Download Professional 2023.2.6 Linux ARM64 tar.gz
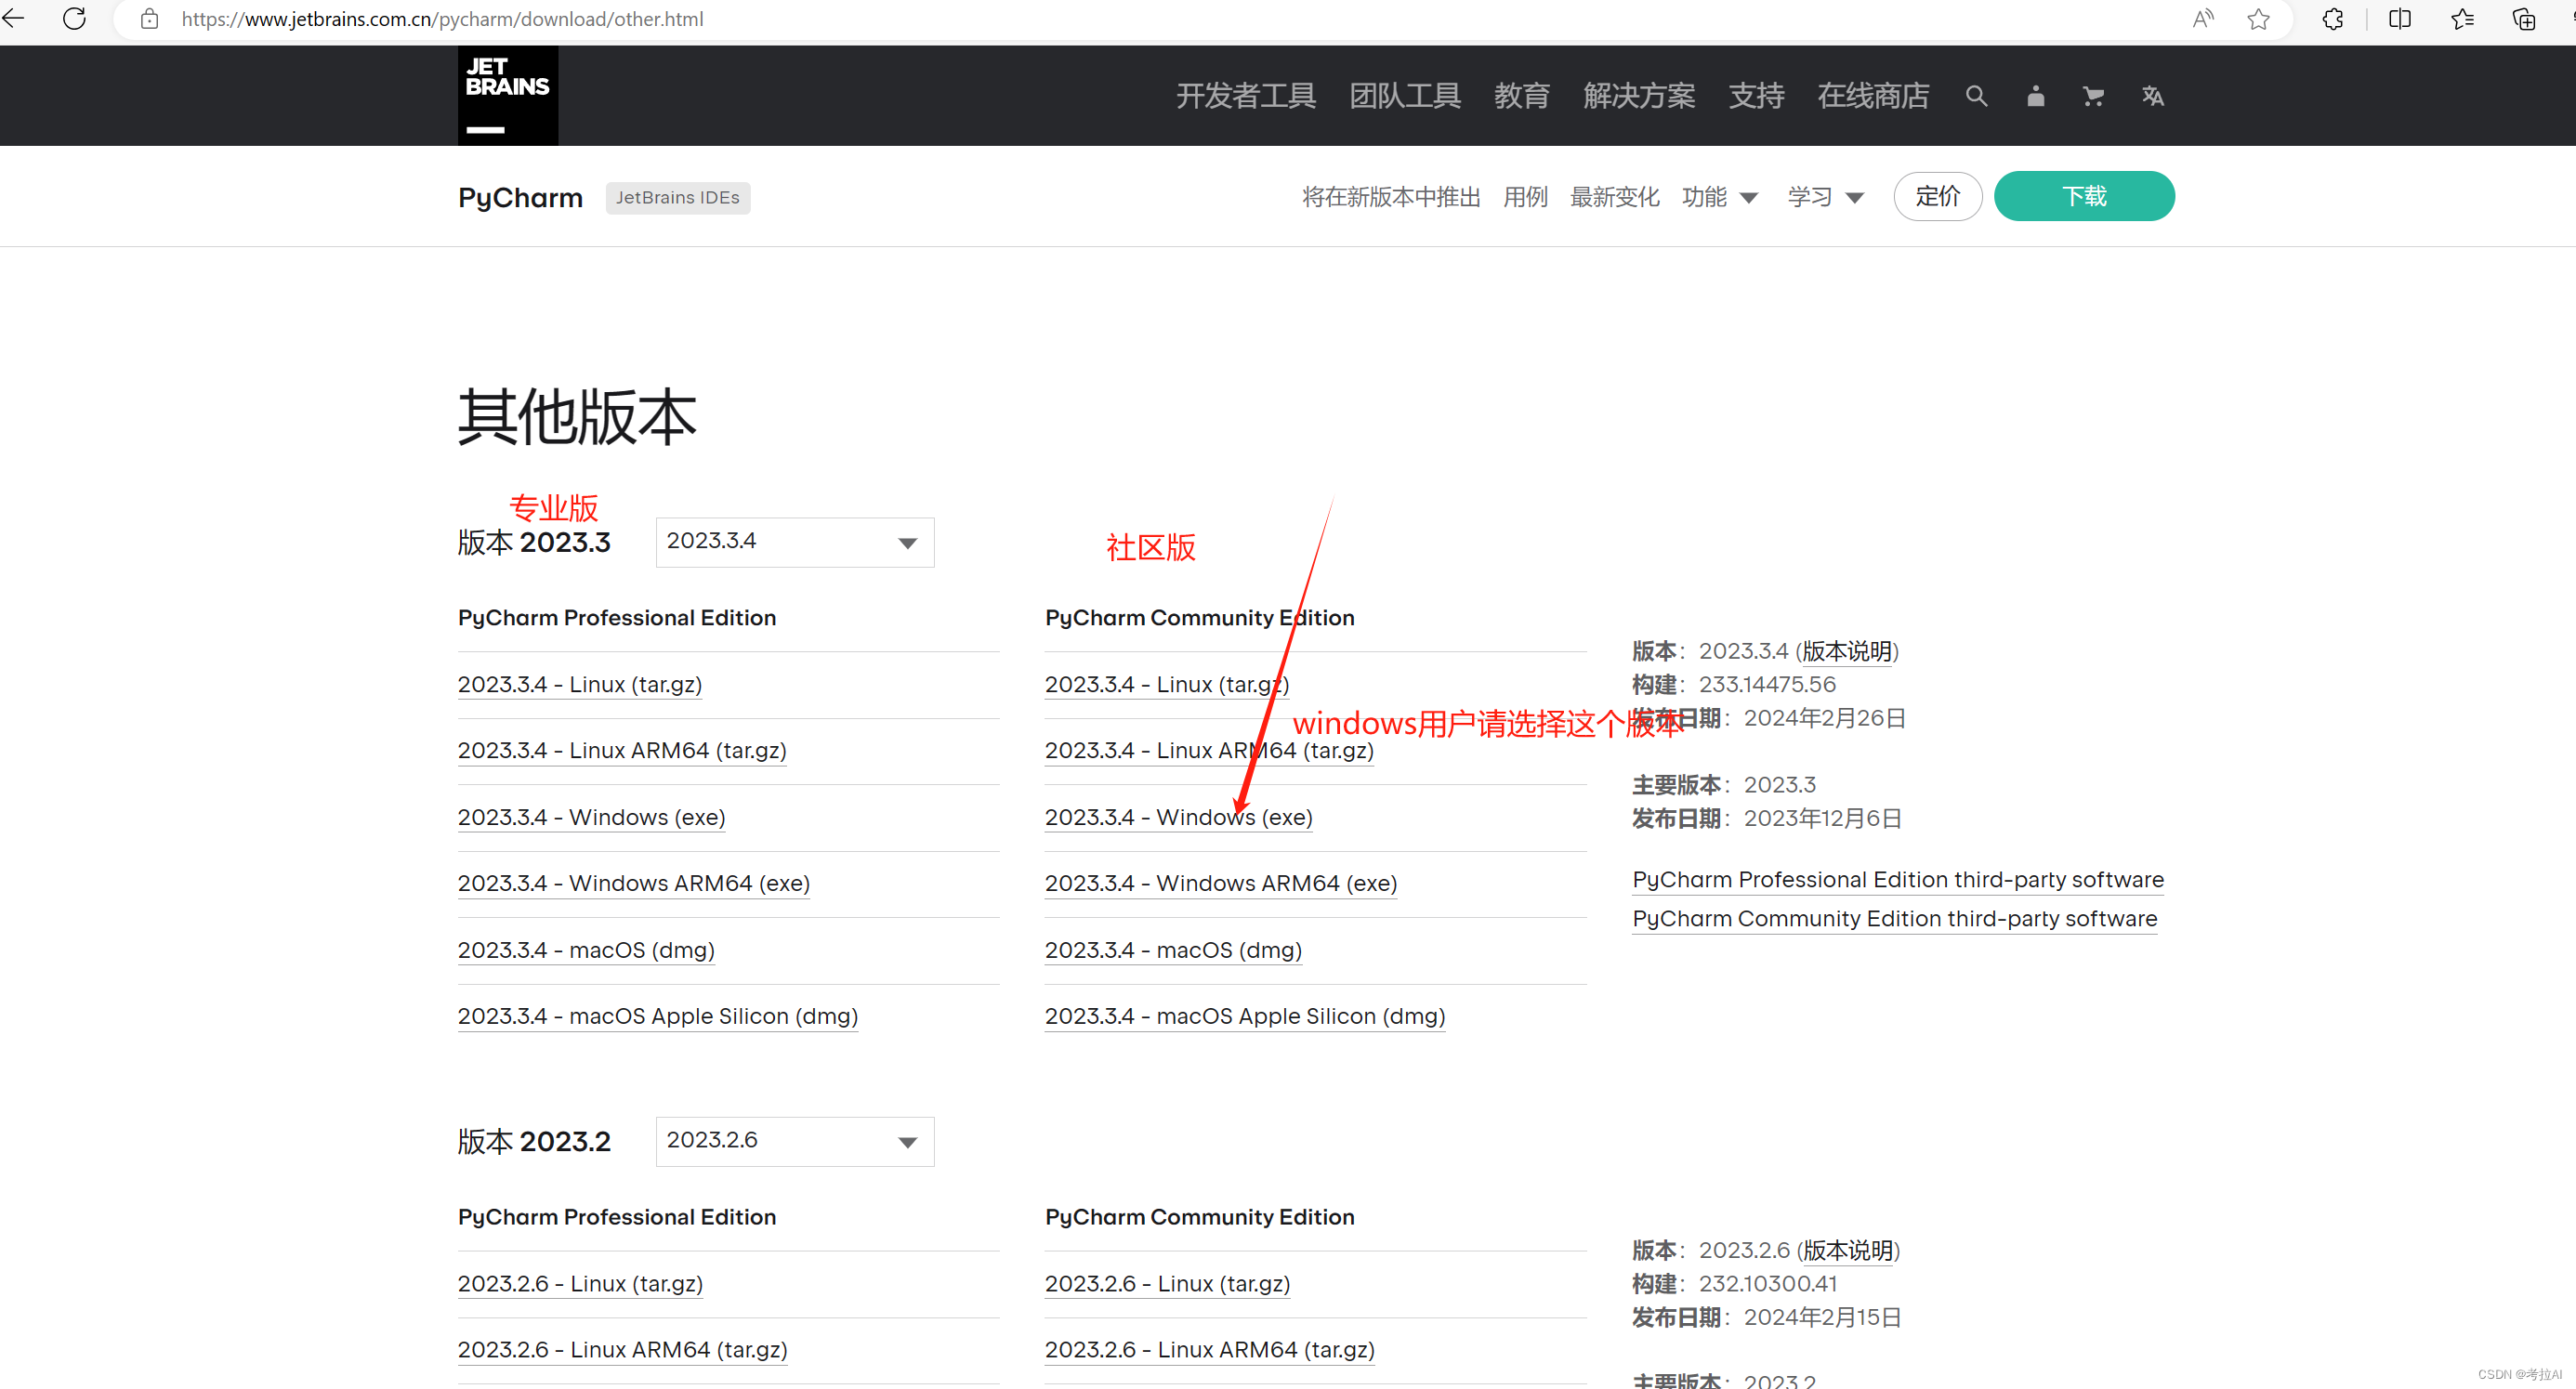2576x1389 pixels. 623,1349
